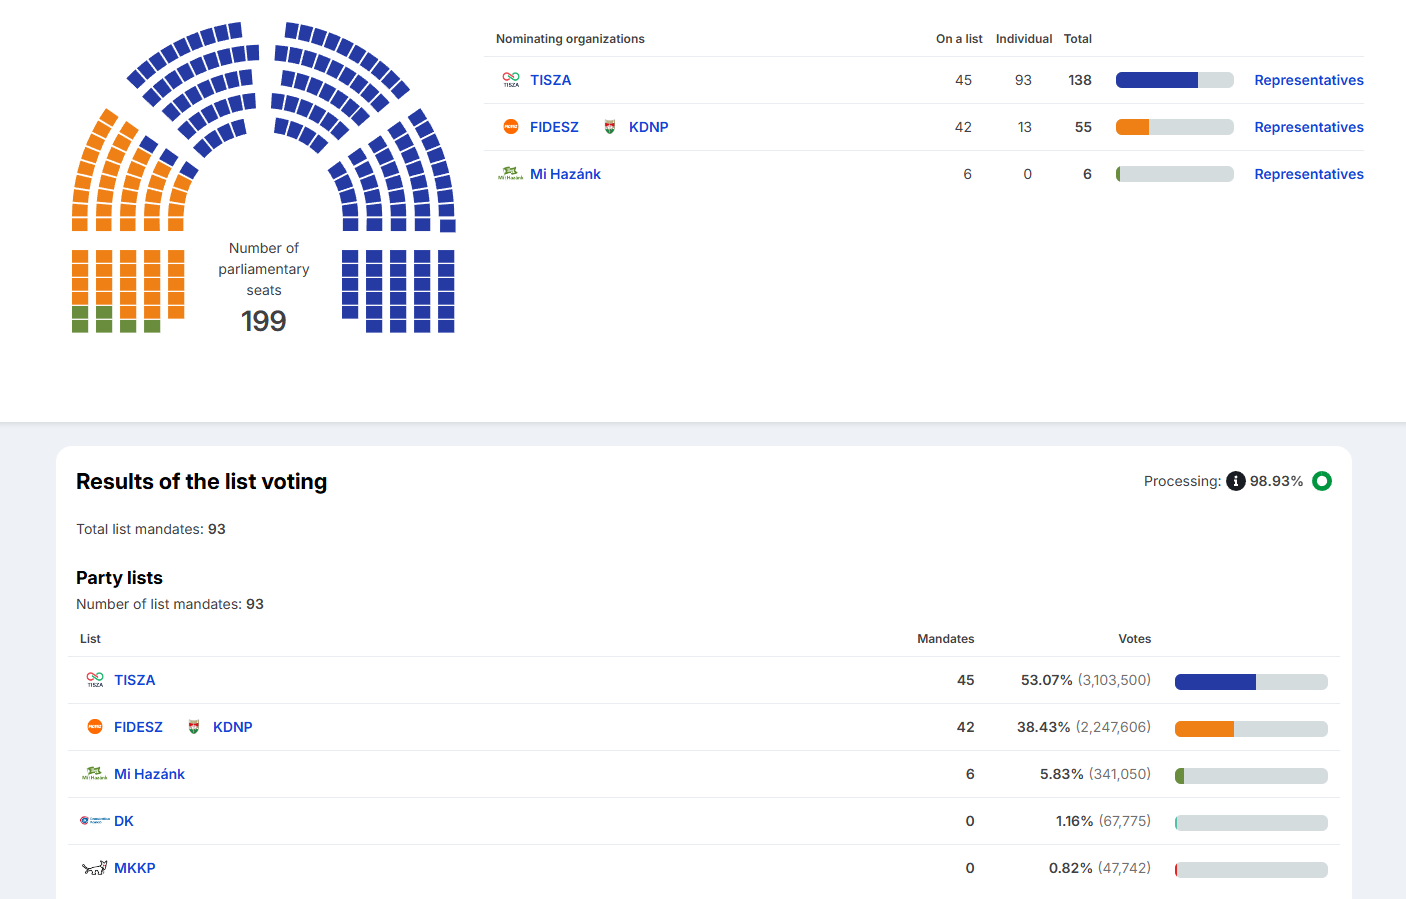Click the KDNP crest in party lists
Screen dimensions: 1406x899
pyautogui.click(x=194, y=727)
